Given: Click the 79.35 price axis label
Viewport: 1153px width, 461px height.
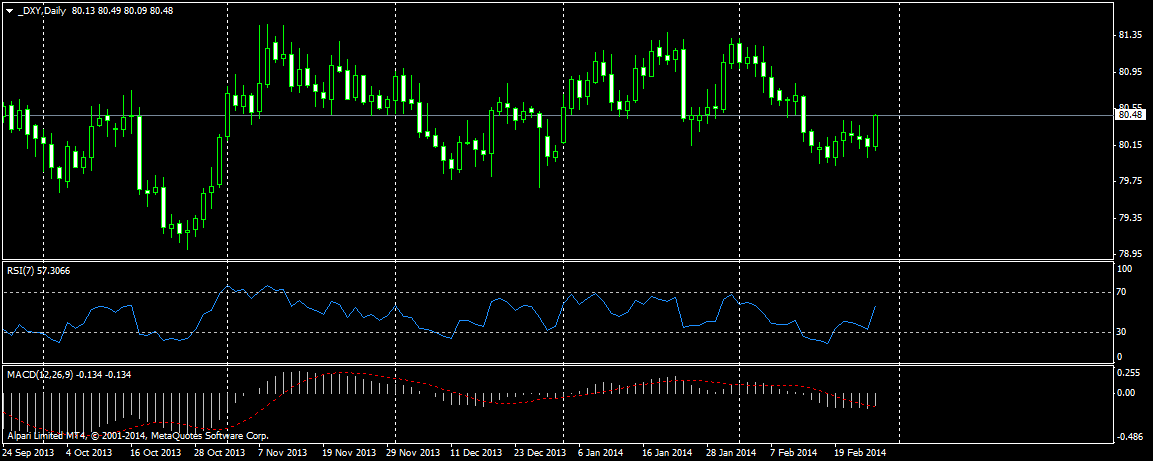Looking at the screenshot, I should click(x=1129, y=218).
